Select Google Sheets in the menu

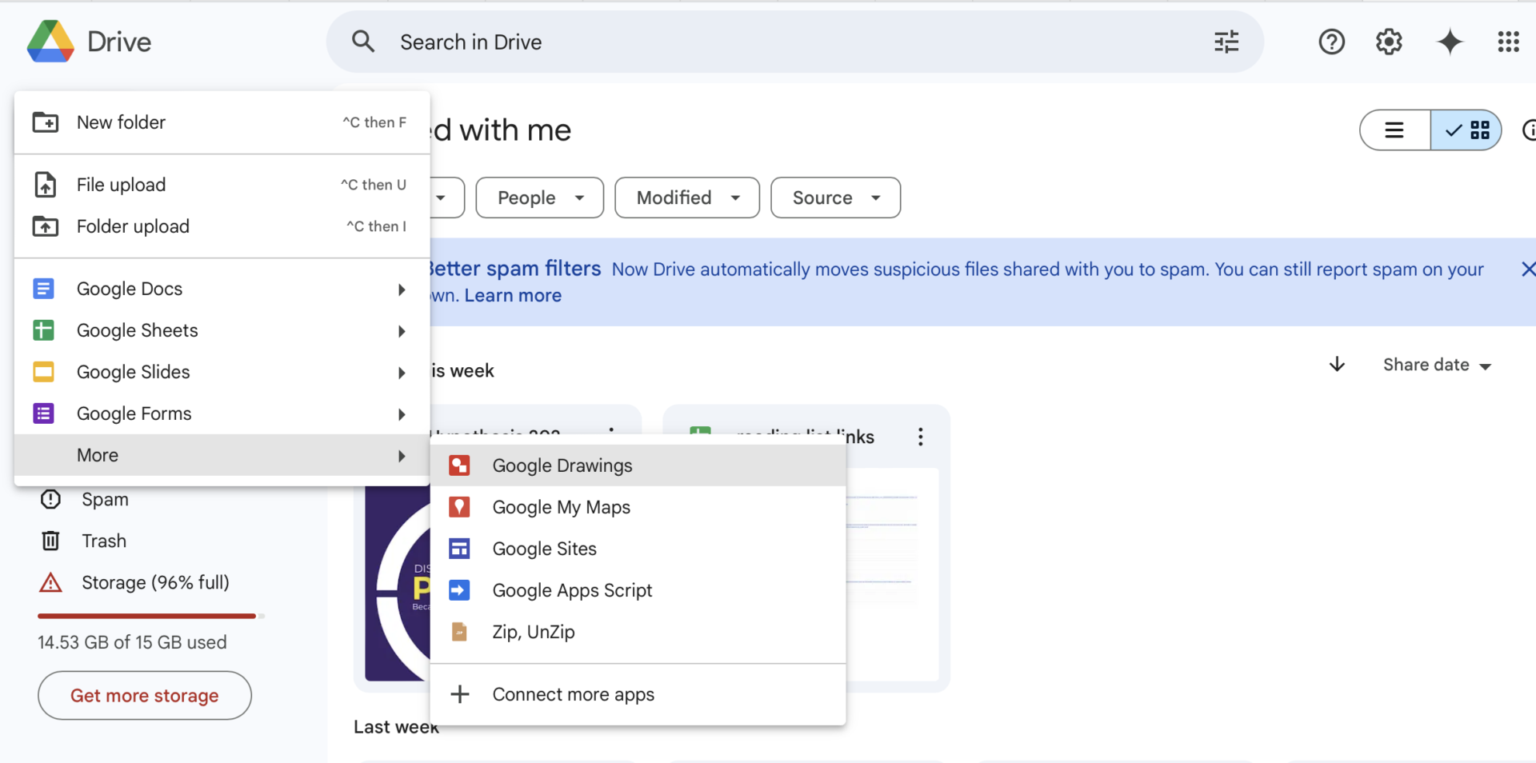pyautogui.click(x=136, y=330)
